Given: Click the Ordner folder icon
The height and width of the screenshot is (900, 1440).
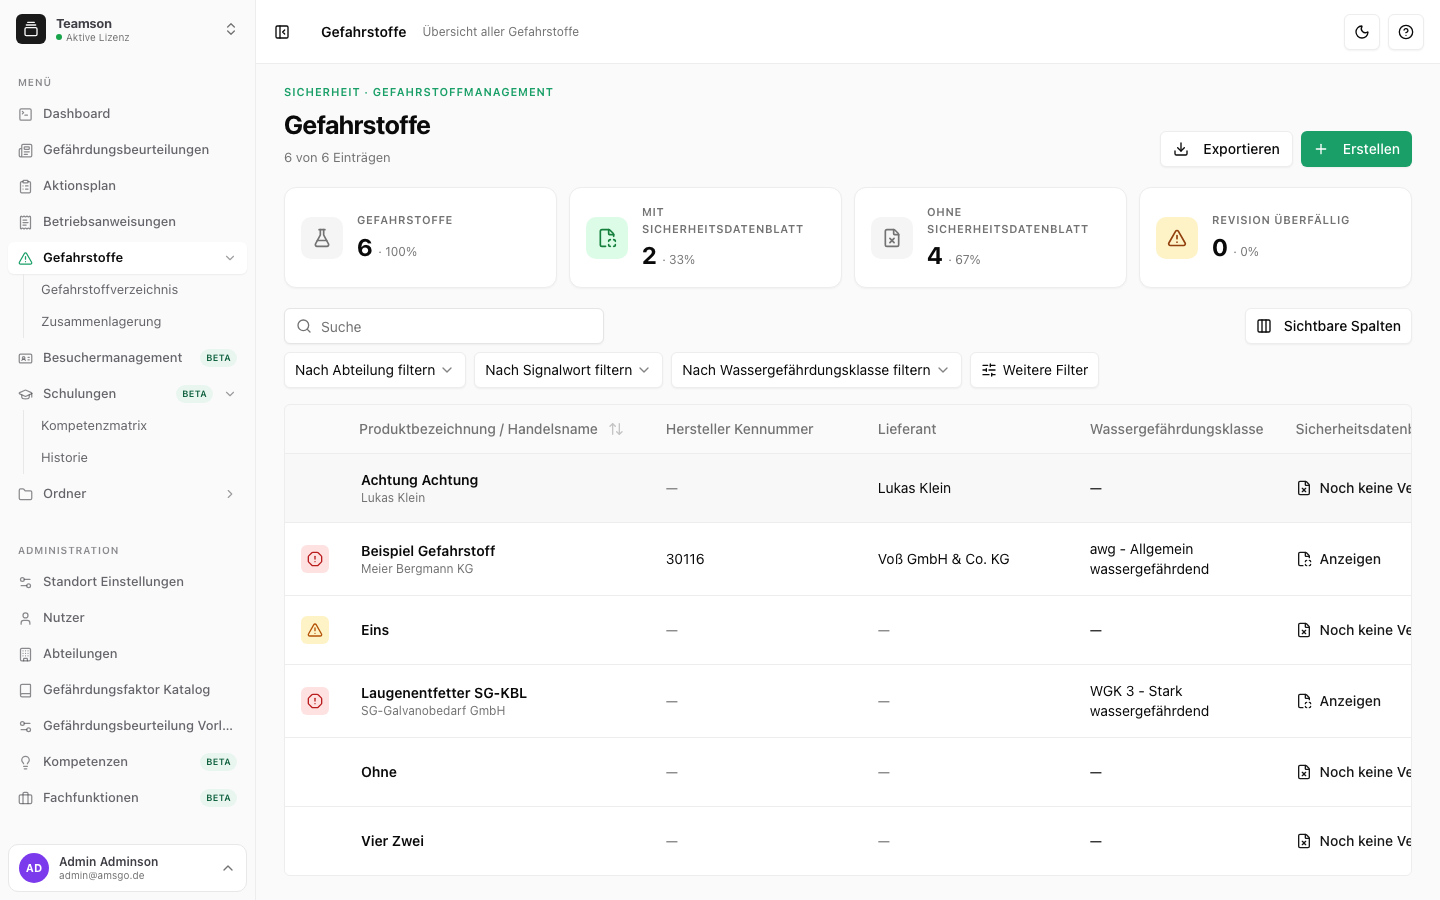Looking at the screenshot, I should click(26, 494).
